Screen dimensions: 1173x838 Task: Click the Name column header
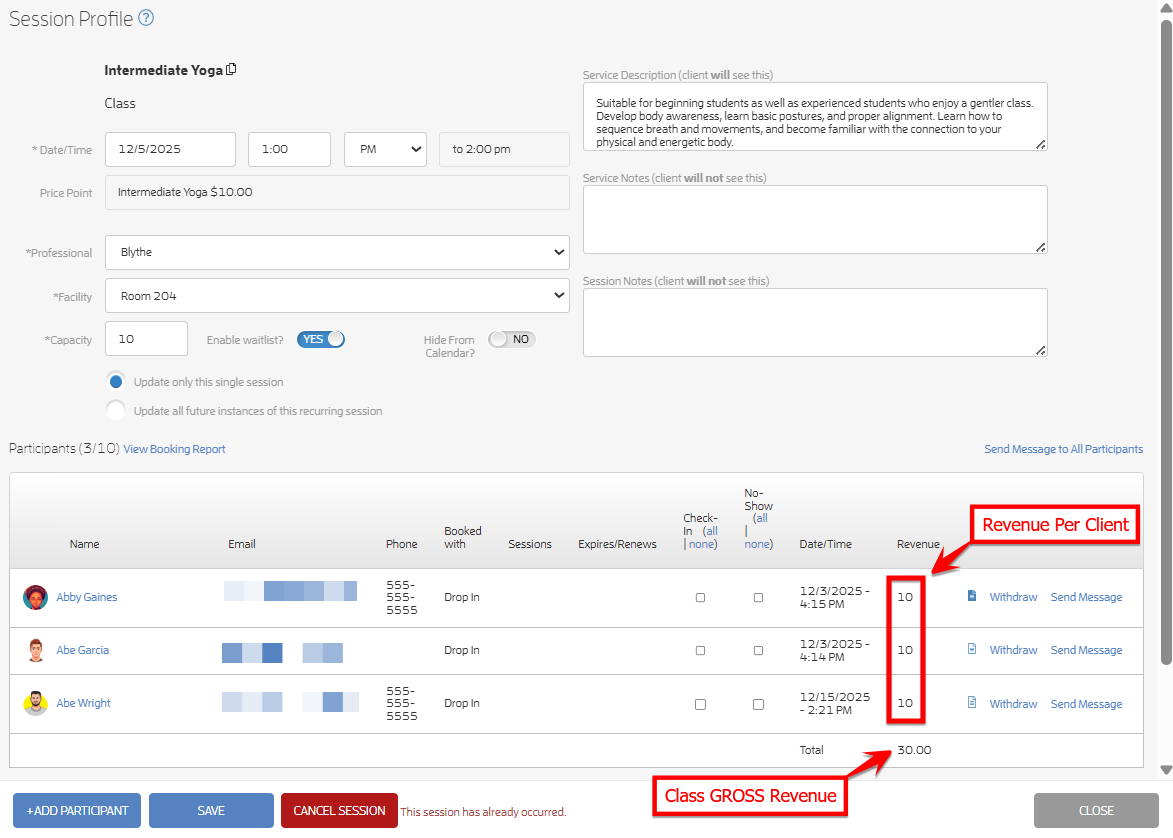click(x=85, y=544)
